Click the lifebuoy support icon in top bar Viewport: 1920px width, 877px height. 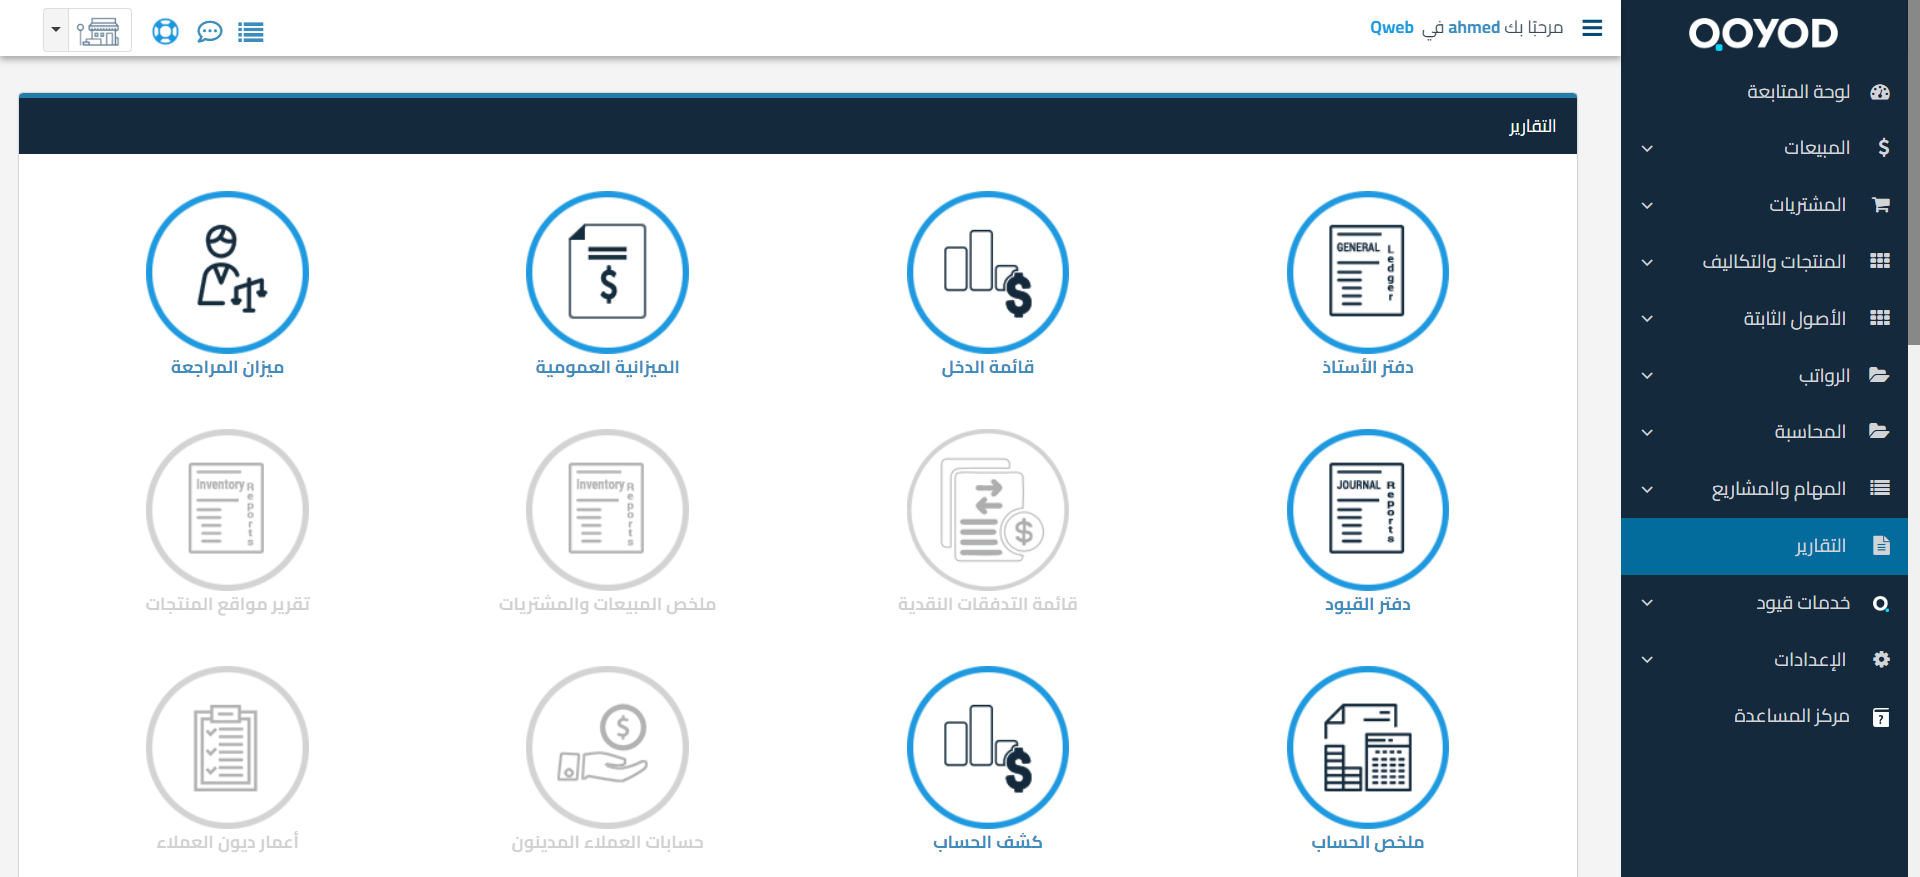(x=165, y=32)
